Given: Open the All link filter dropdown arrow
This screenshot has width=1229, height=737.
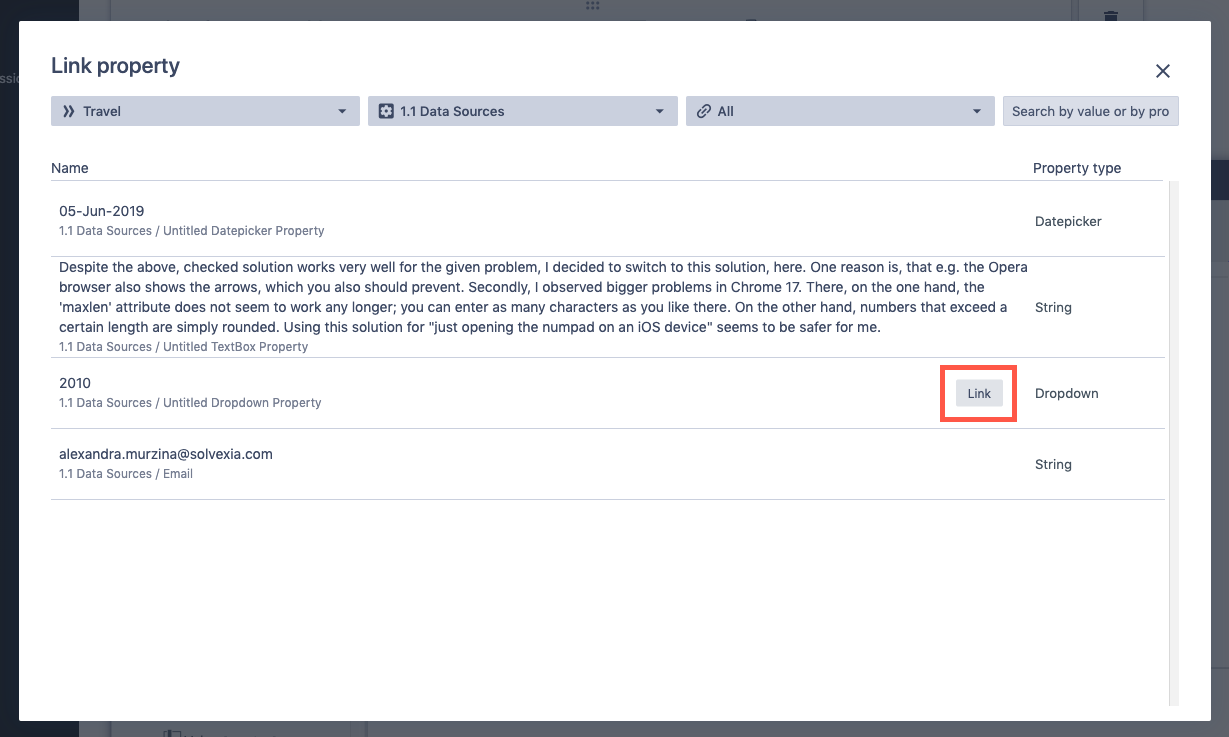Looking at the screenshot, I should tap(976, 111).
